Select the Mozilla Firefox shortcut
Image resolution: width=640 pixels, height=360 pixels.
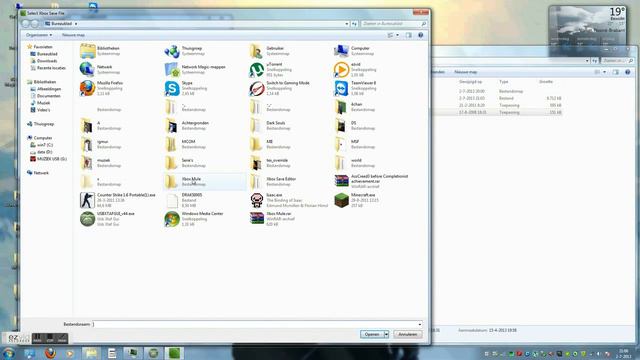tap(87, 88)
